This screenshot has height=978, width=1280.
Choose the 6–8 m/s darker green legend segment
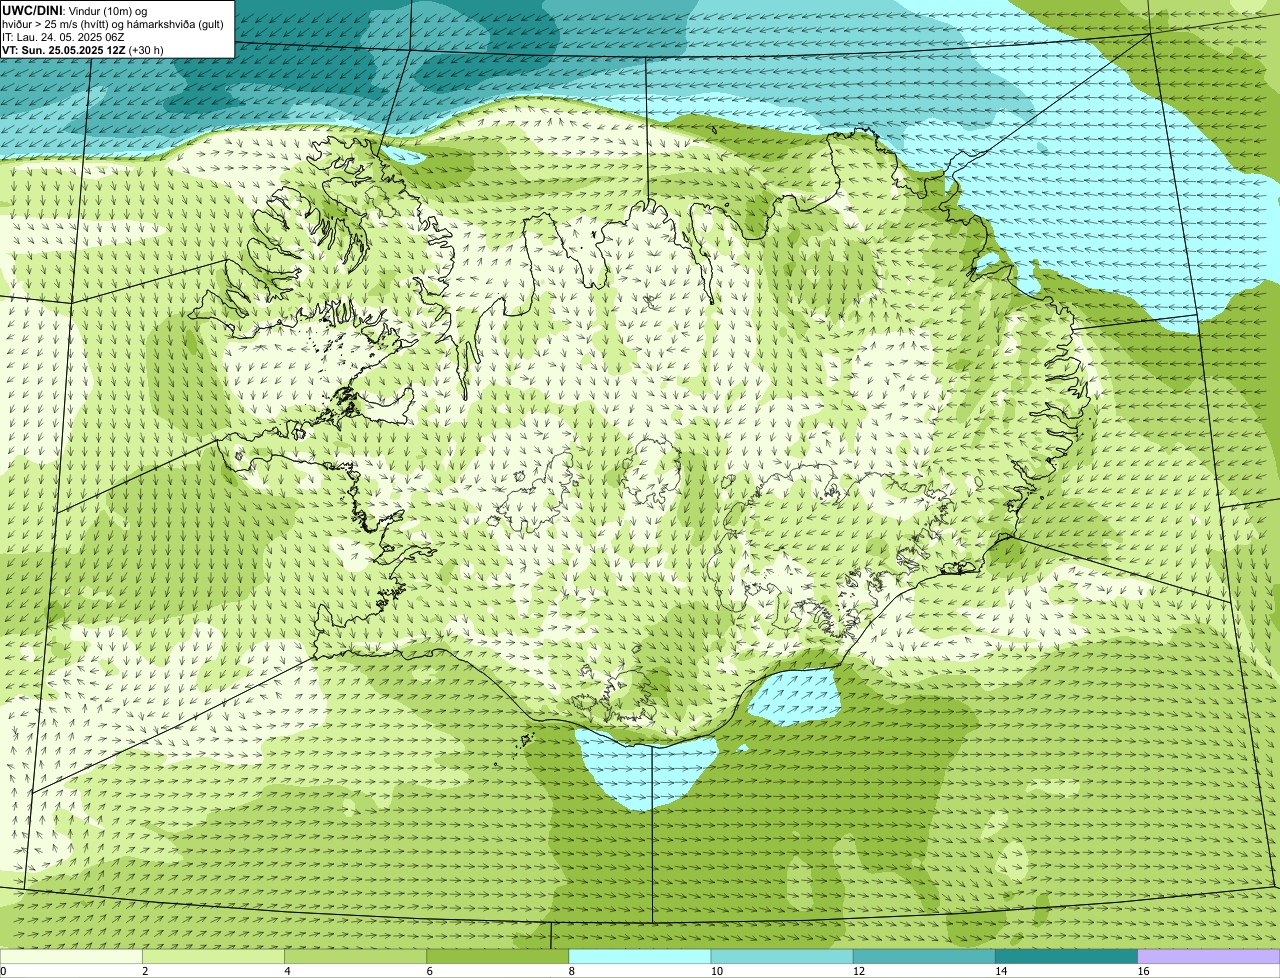498,957
